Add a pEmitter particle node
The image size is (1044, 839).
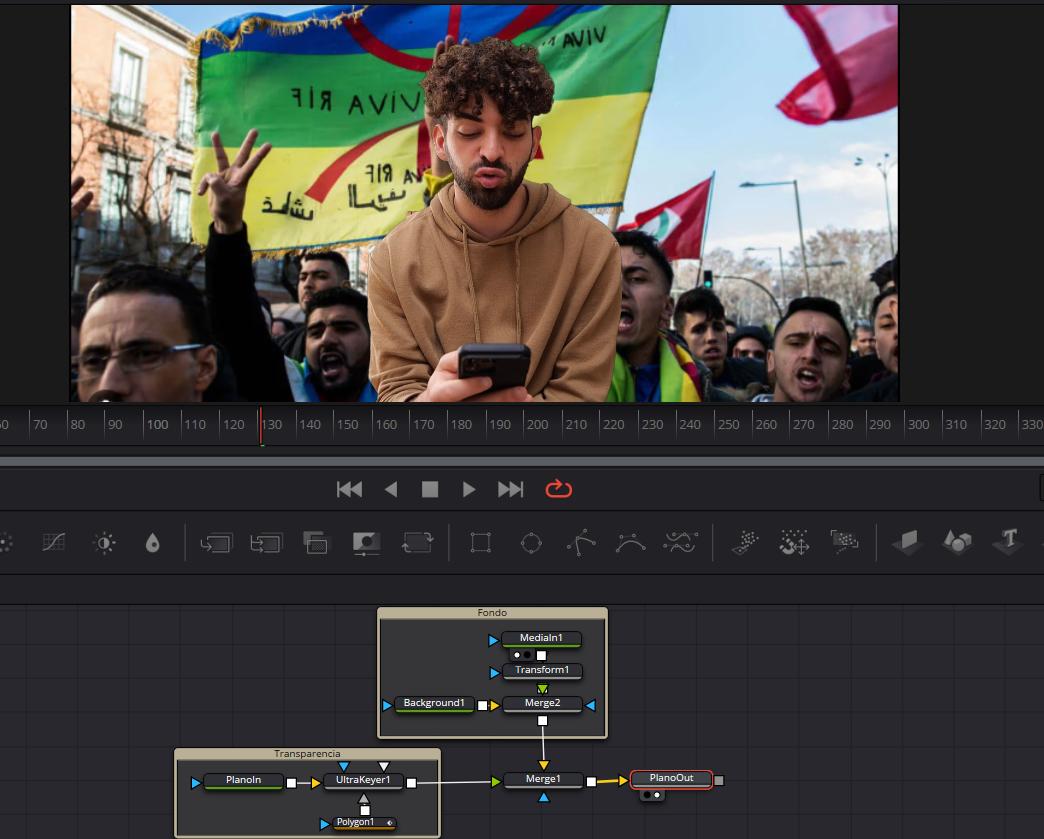pyautogui.click(x=744, y=542)
